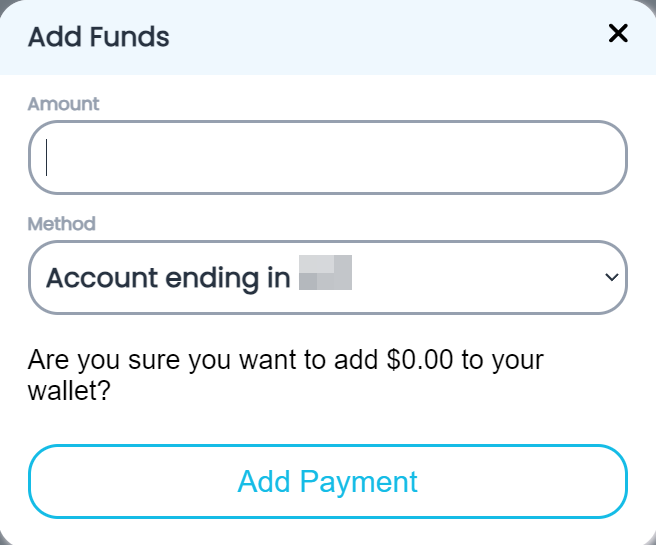Click the word 'wallet?' in the prompt
Screen dimensions: 656x545
pyautogui.click(x=69, y=389)
